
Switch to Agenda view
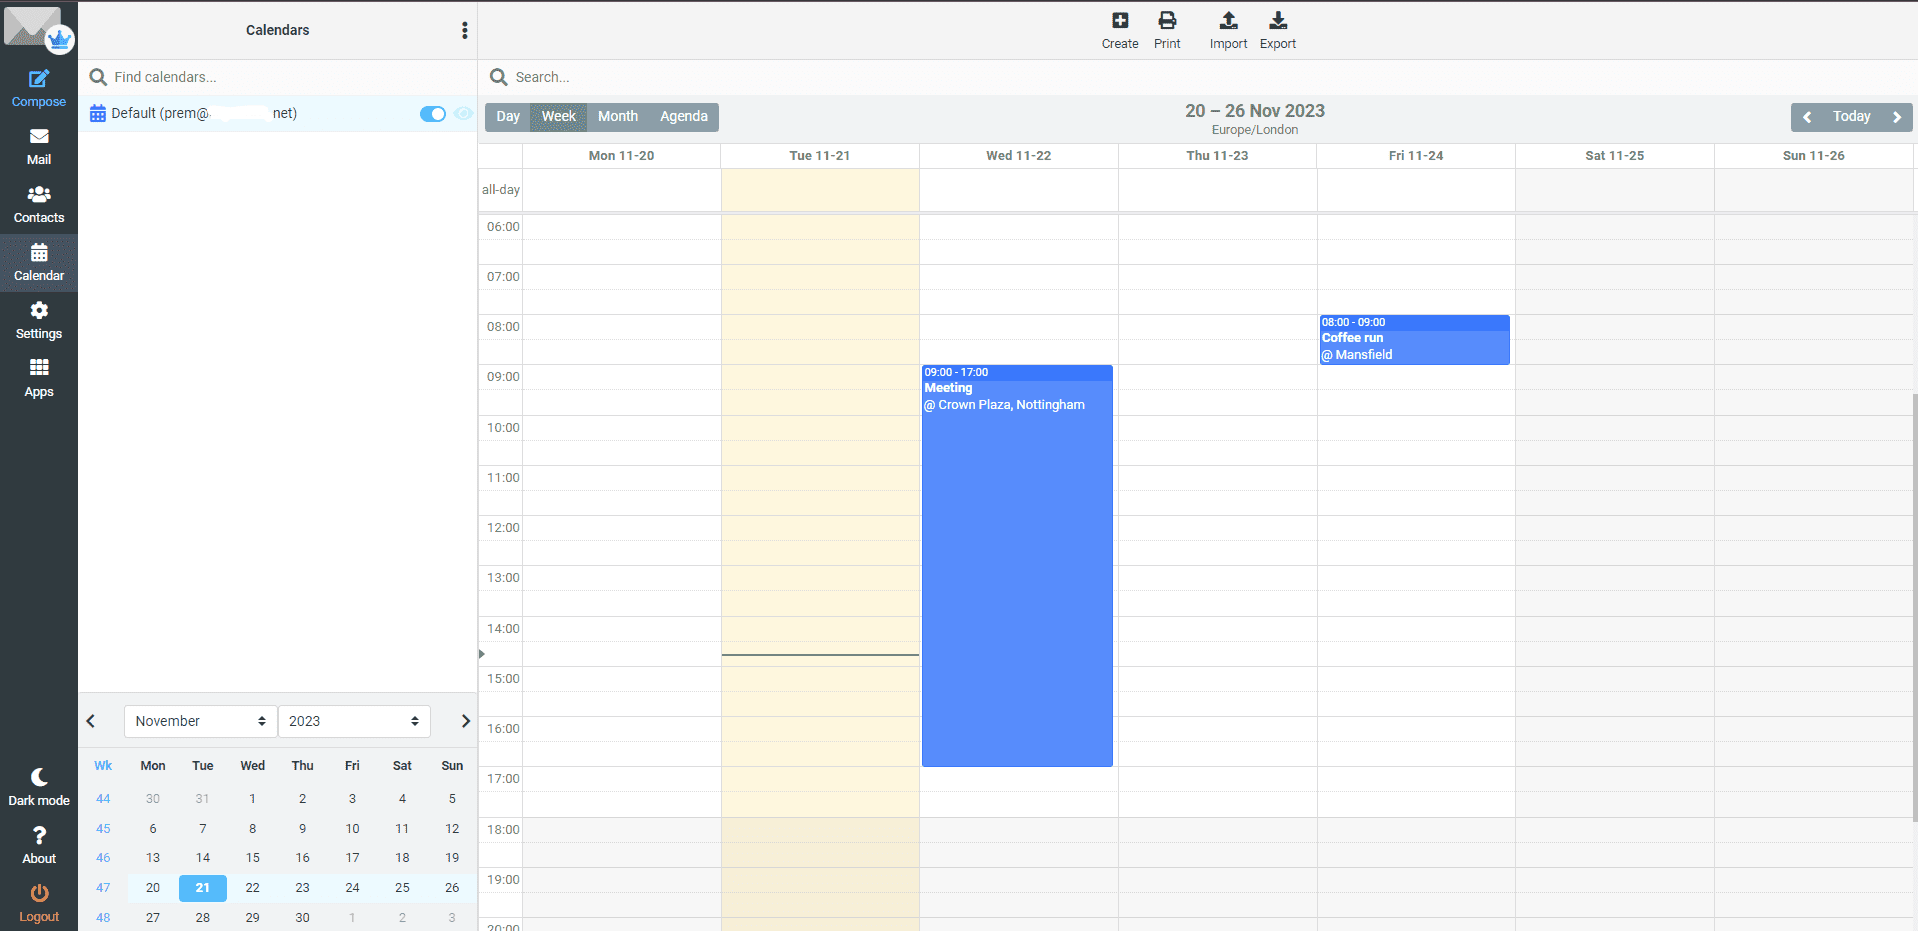(x=684, y=117)
